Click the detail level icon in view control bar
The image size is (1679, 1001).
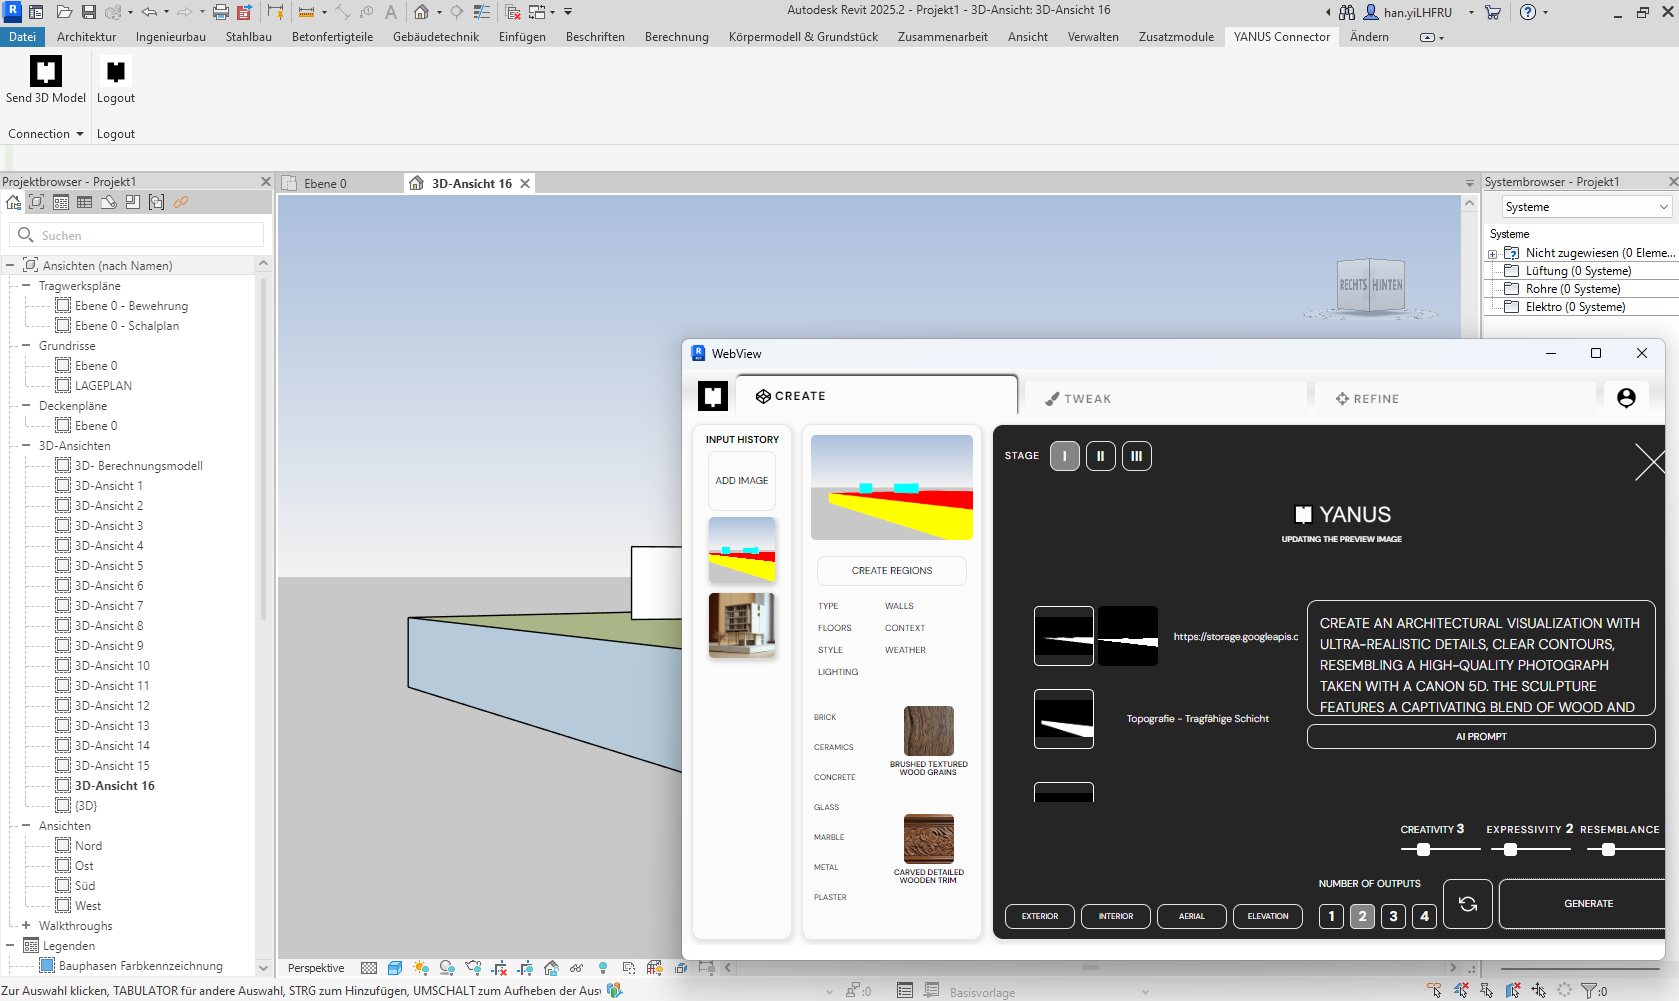369,968
